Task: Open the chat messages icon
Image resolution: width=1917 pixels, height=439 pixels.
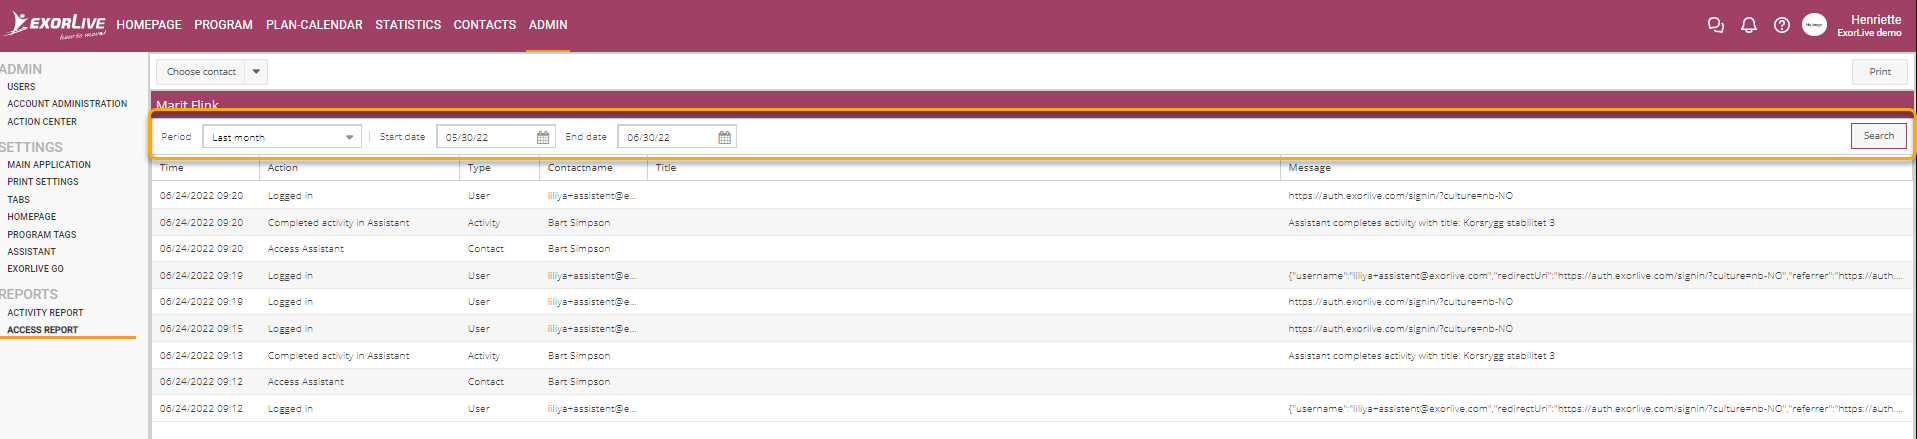Action: (x=1716, y=26)
